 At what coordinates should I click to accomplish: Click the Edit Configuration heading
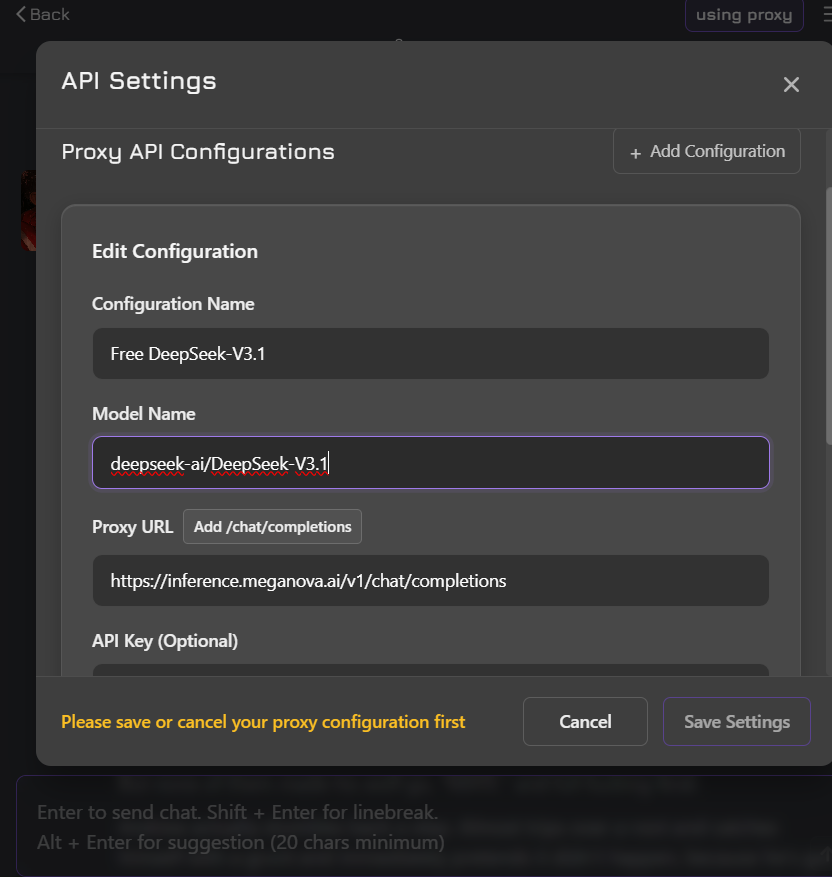pyautogui.click(x=175, y=252)
